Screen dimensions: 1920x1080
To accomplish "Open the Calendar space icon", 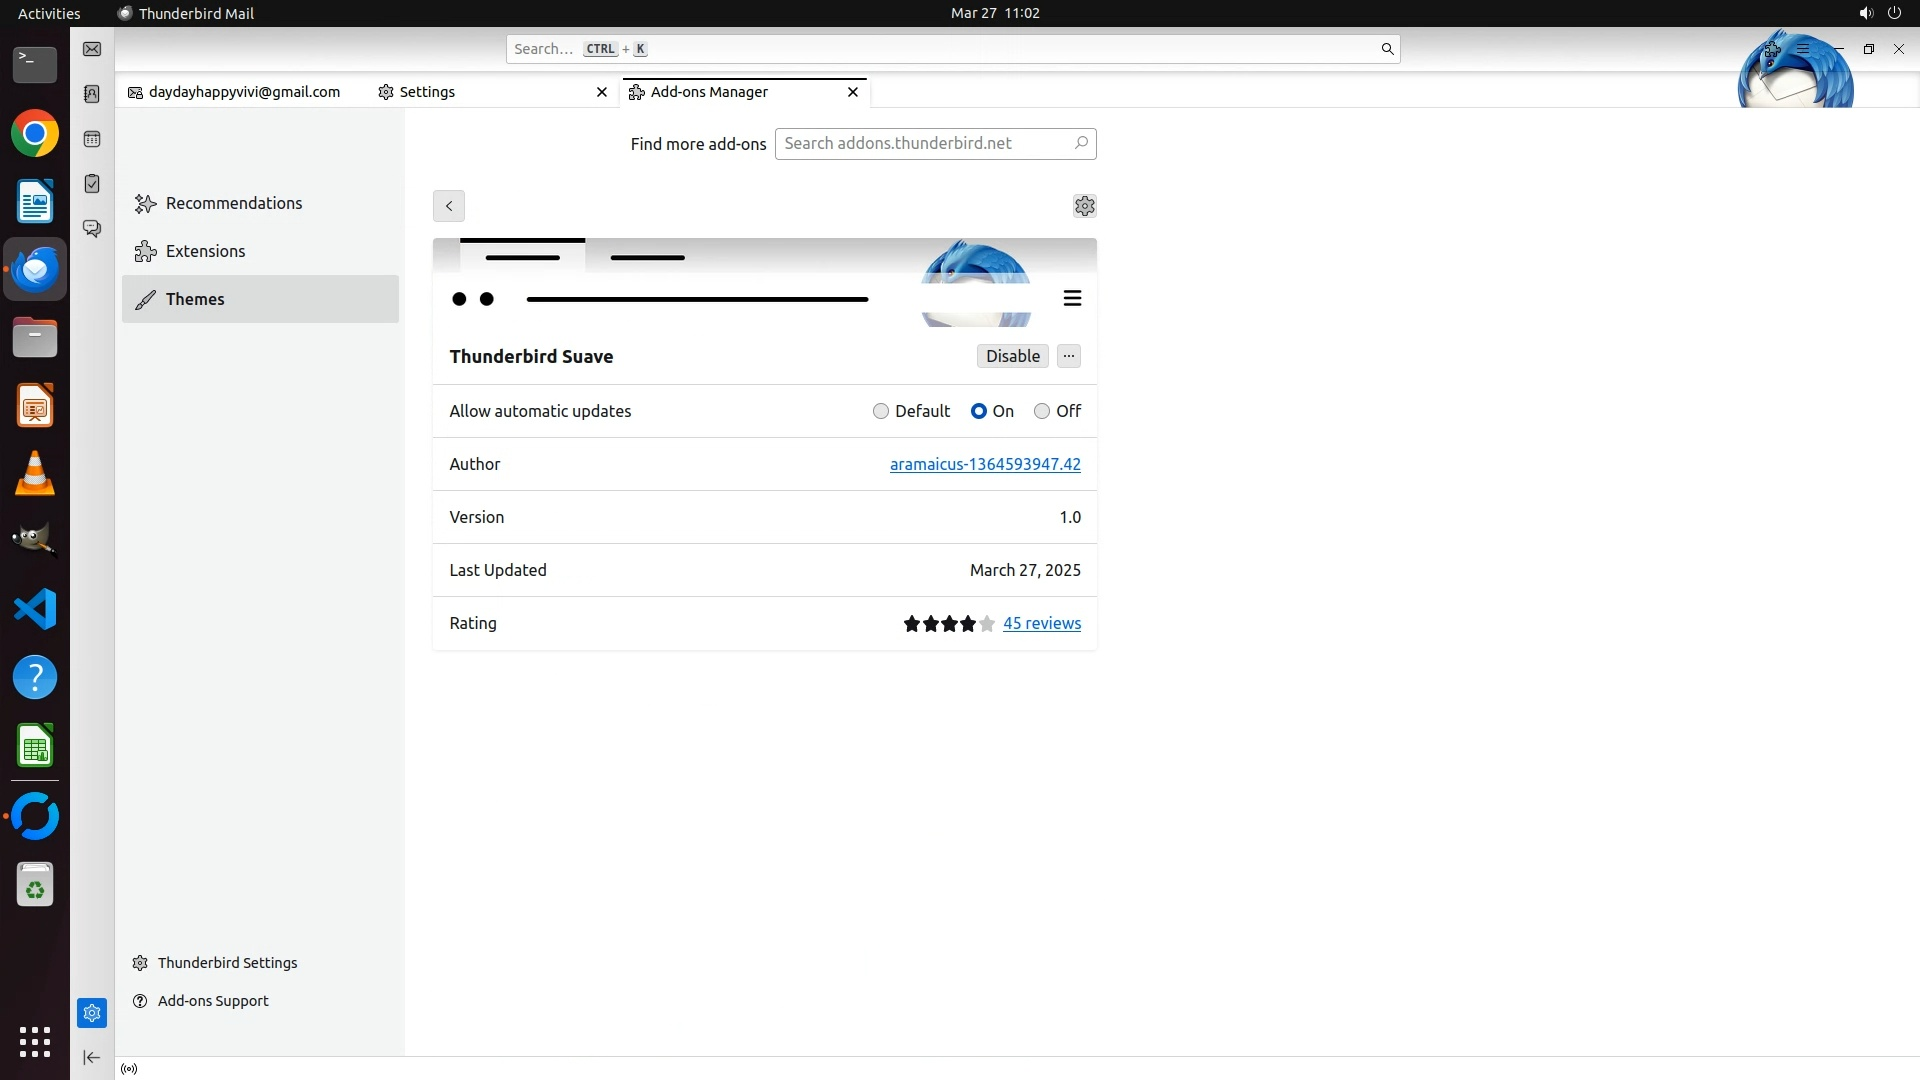I will [x=92, y=139].
